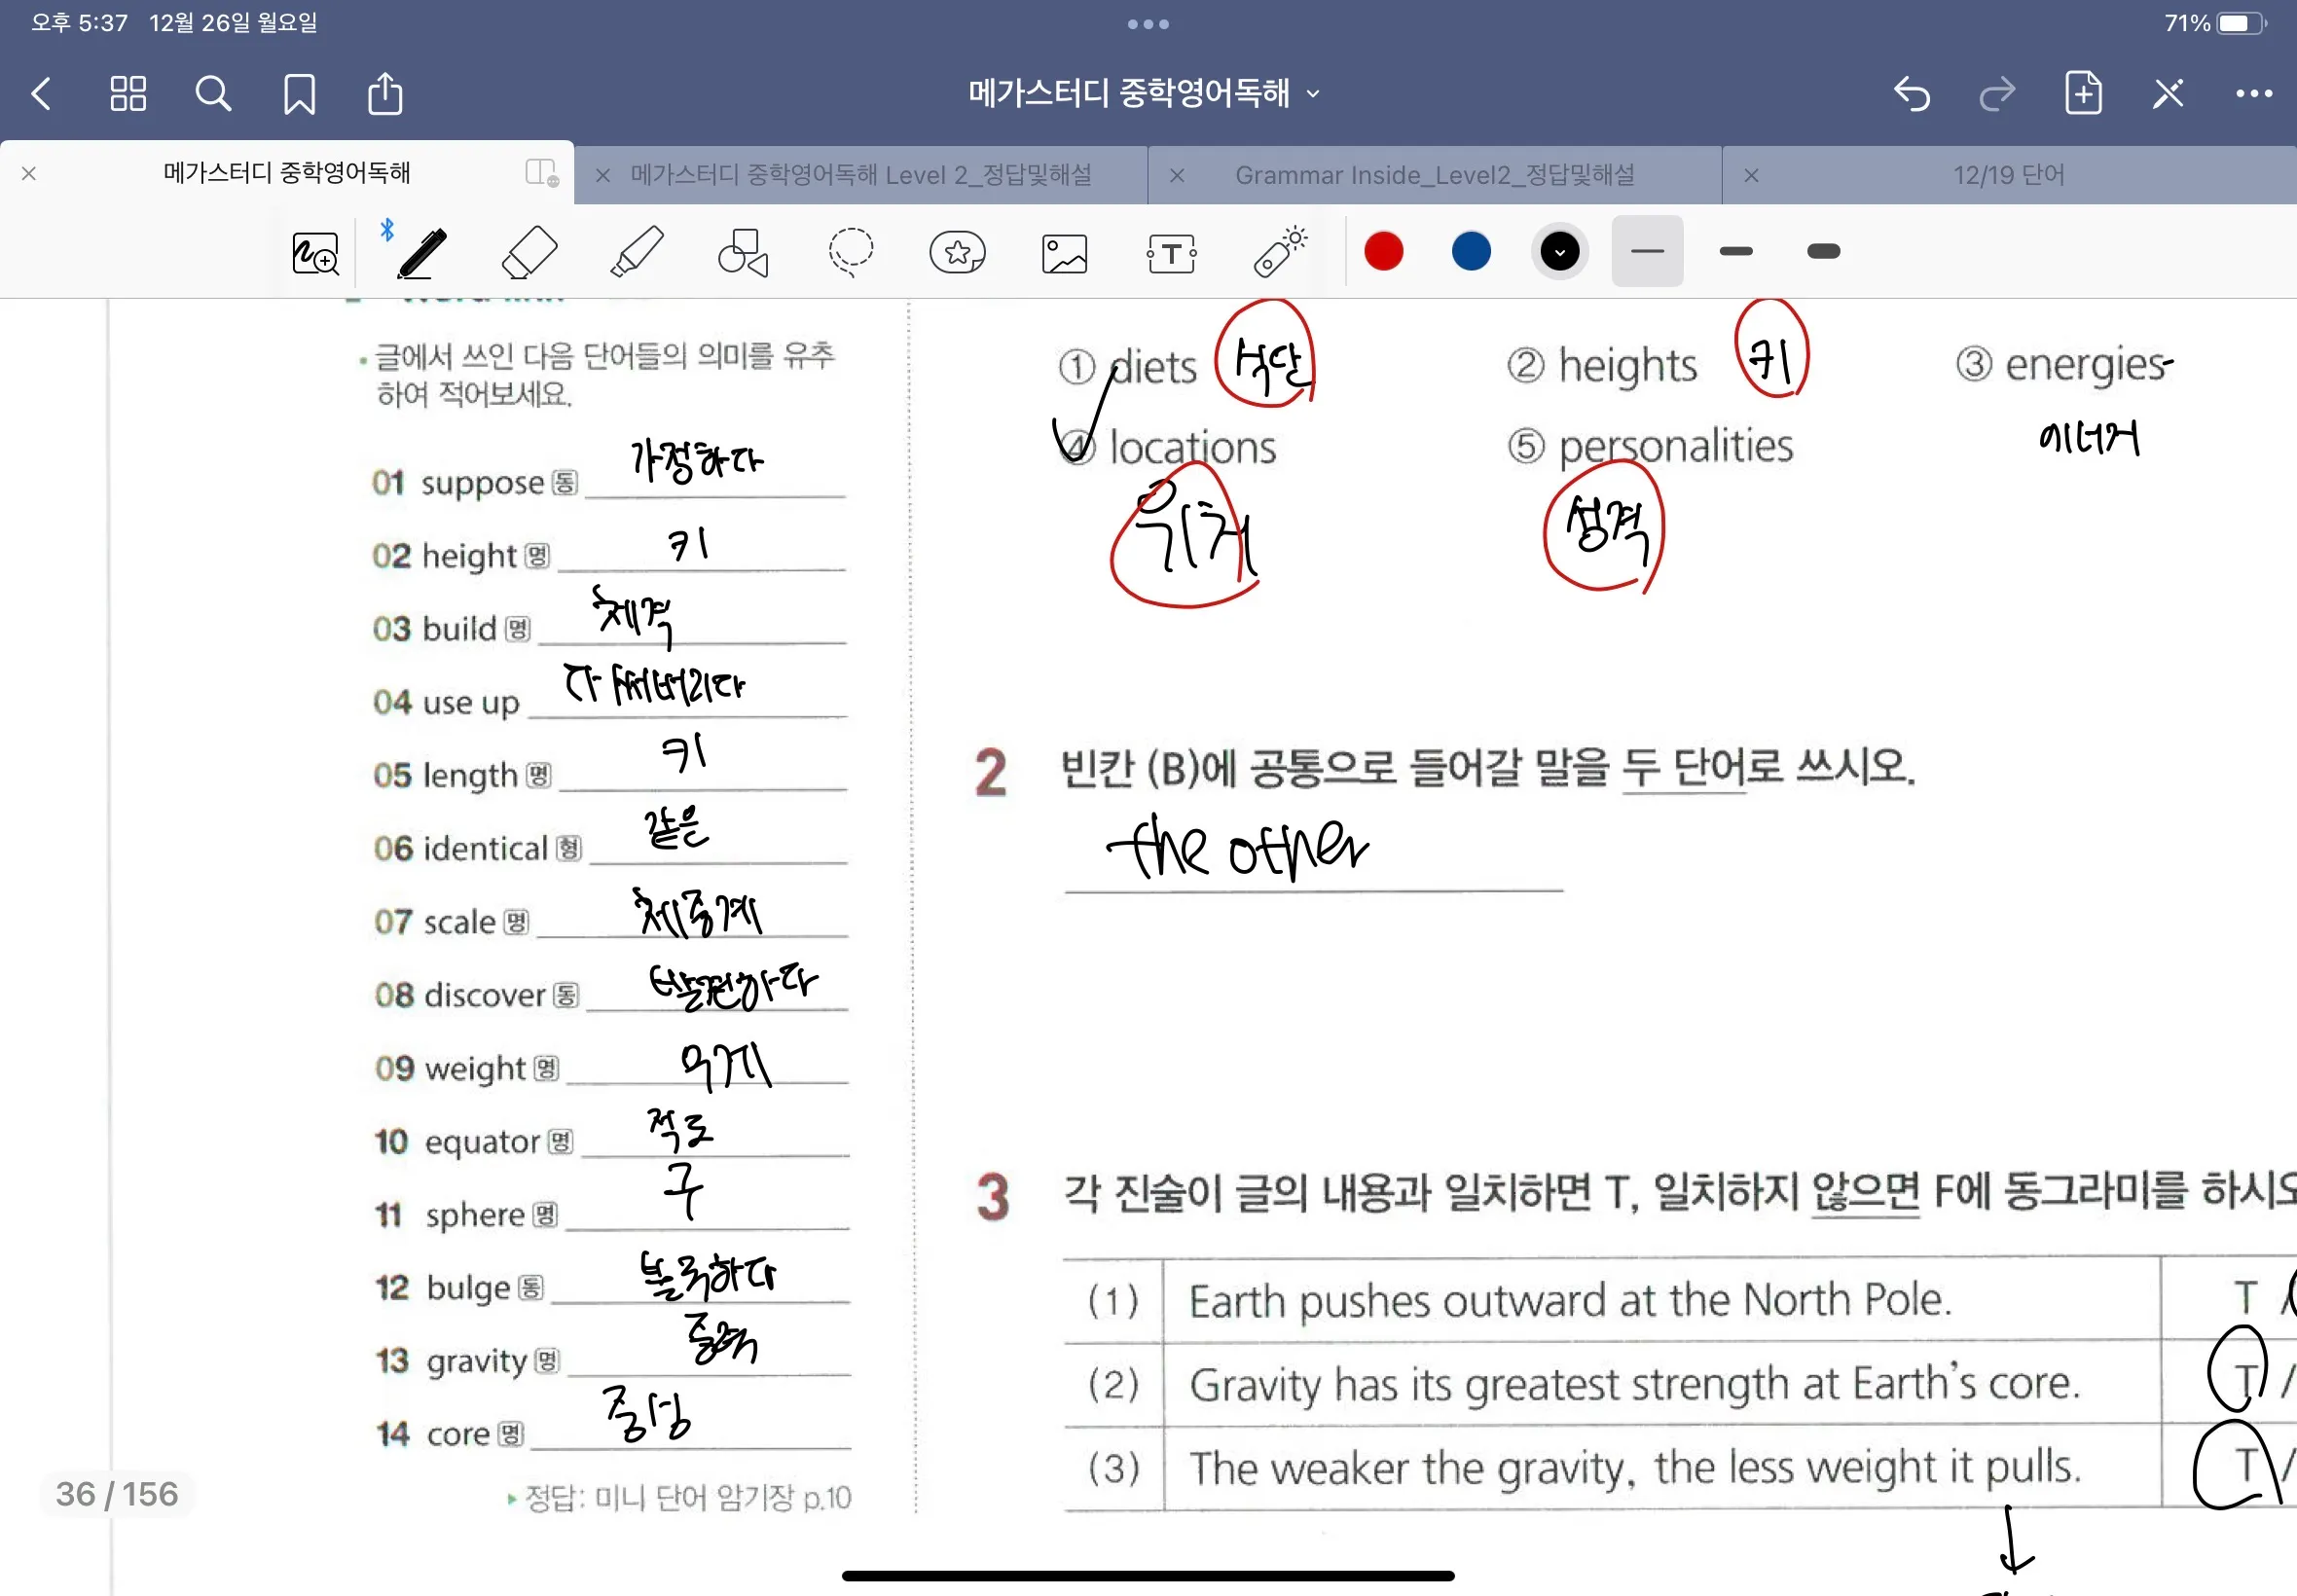Open split view from the active tab icon
The height and width of the screenshot is (1596, 2297).
(541, 172)
